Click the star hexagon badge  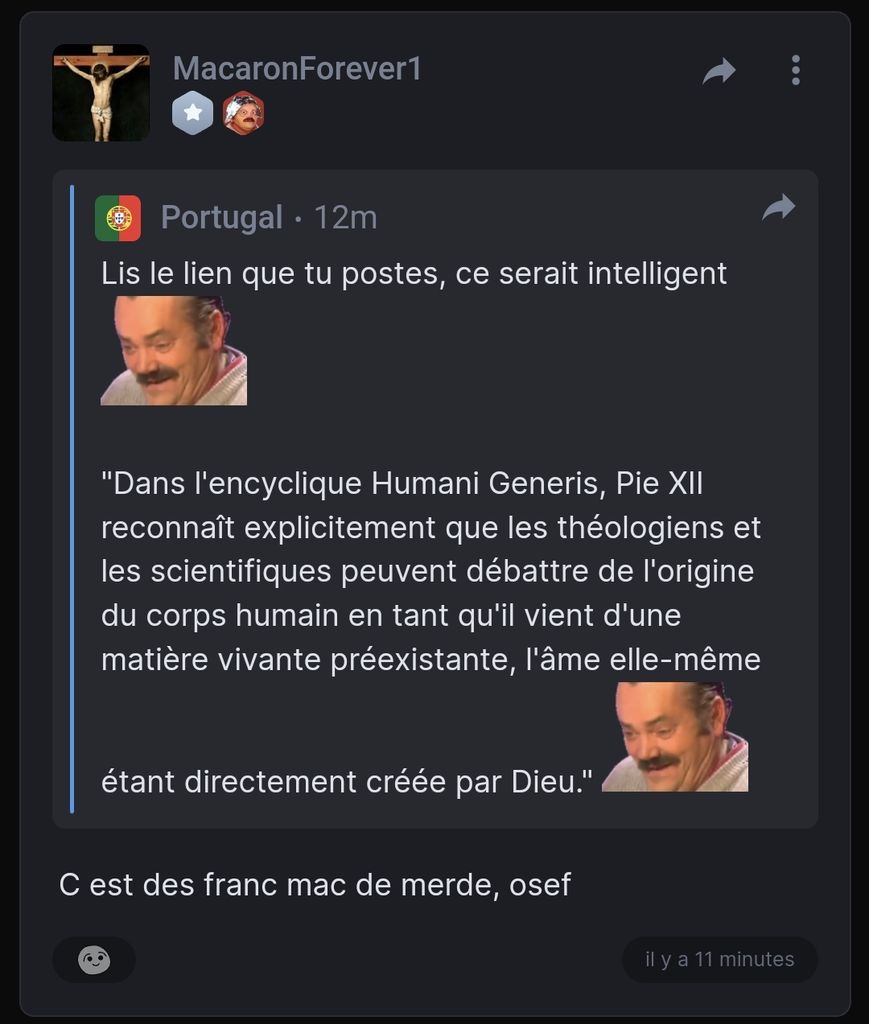click(193, 114)
